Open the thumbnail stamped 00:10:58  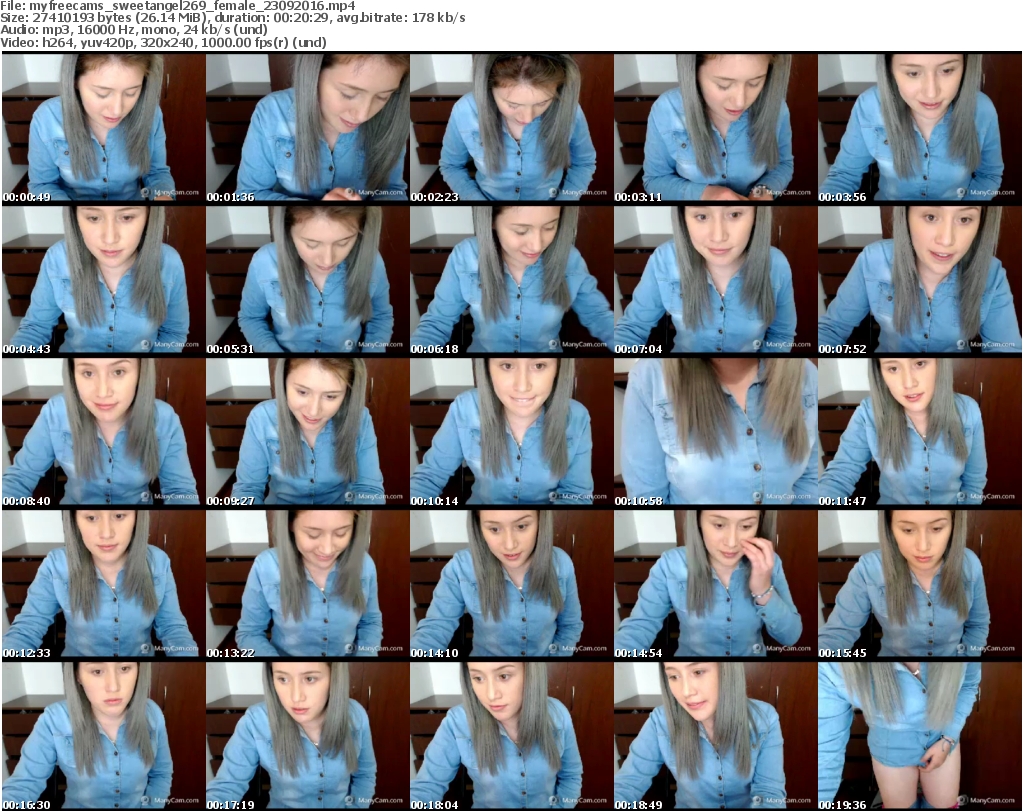(716, 432)
